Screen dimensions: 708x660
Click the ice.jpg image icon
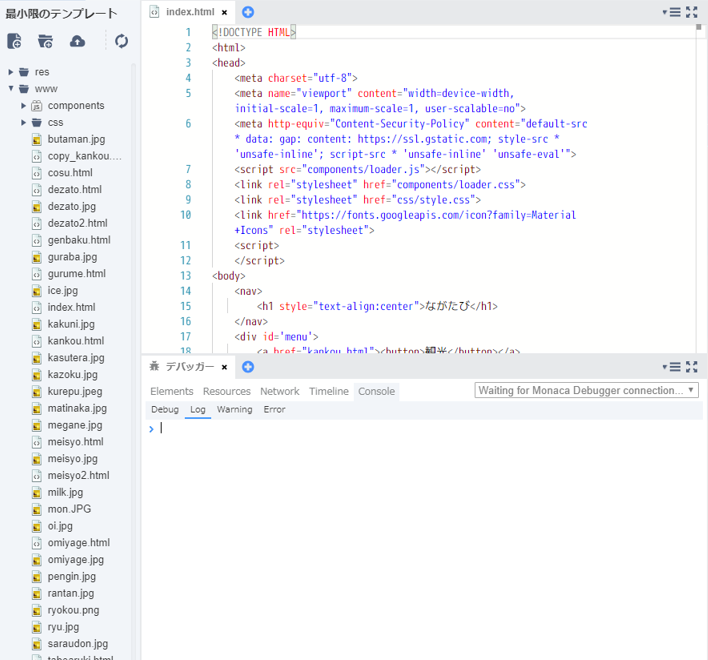(37, 291)
